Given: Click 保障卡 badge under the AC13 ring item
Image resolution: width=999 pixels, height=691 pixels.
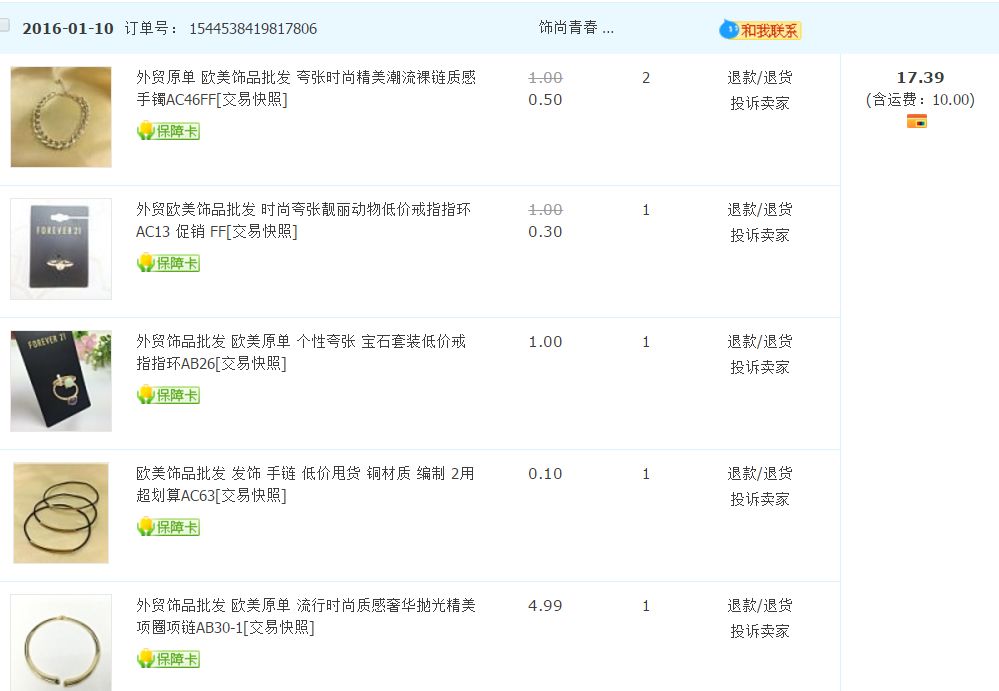Looking at the screenshot, I should (168, 263).
